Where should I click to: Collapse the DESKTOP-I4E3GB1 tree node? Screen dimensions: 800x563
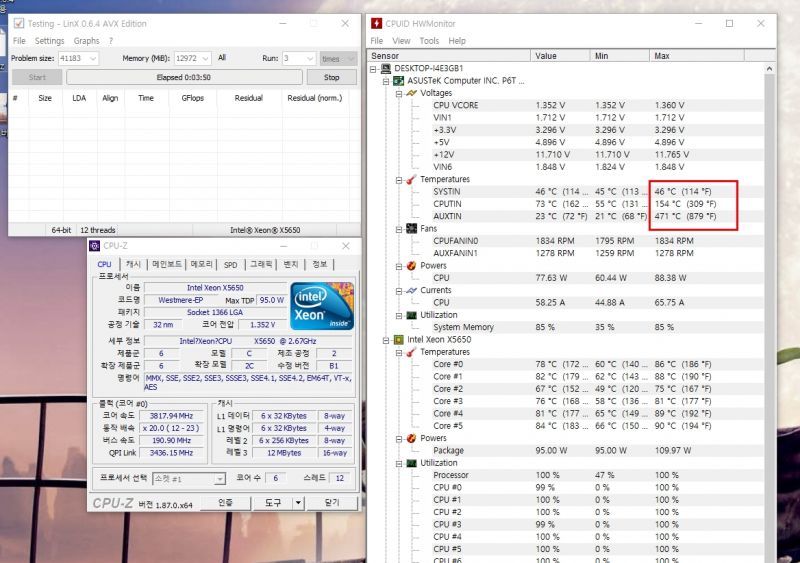tap(373, 69)
